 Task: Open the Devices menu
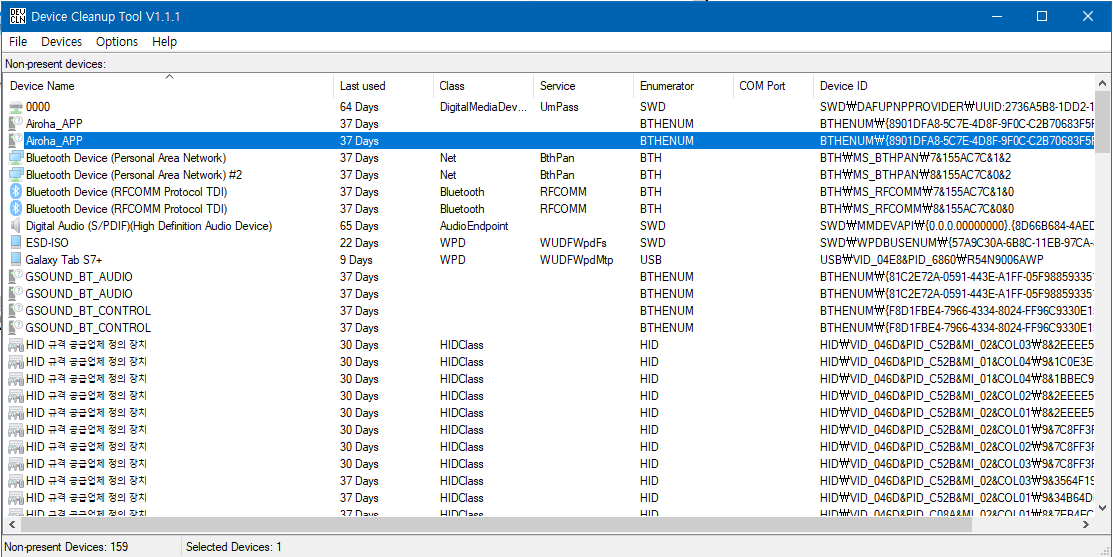(61, 42)
